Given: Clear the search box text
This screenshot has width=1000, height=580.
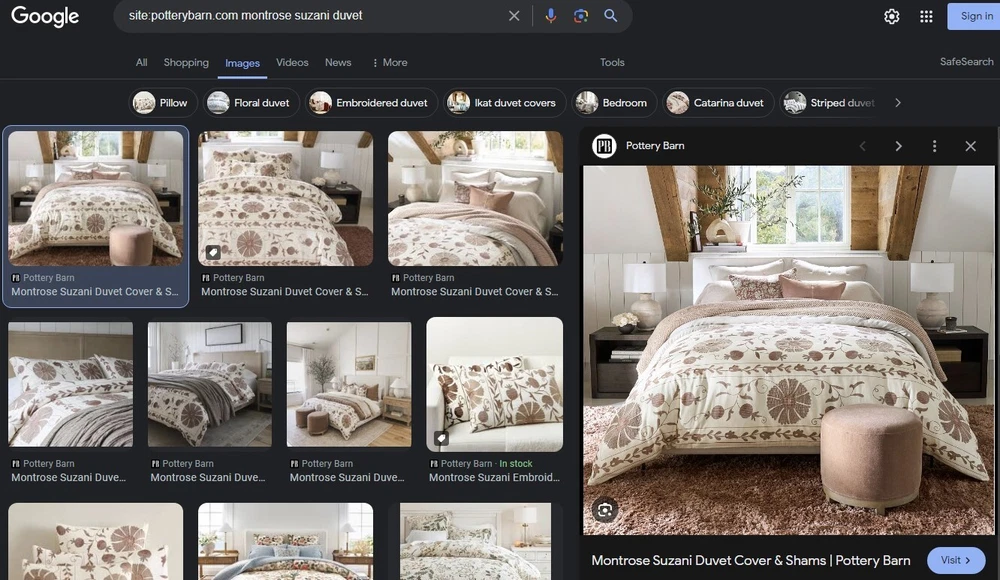Looking at the screenshot, I should point(514,16).
